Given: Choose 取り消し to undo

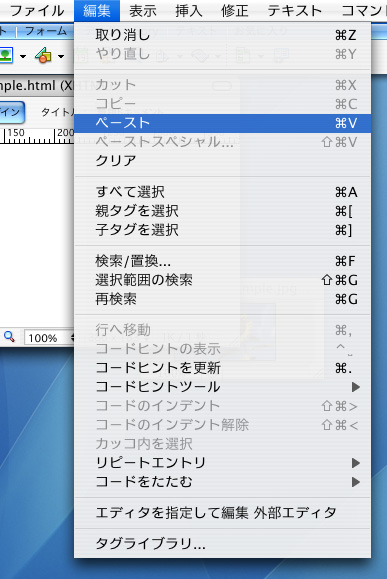Looking at the screenshot, I should [222, 35].
